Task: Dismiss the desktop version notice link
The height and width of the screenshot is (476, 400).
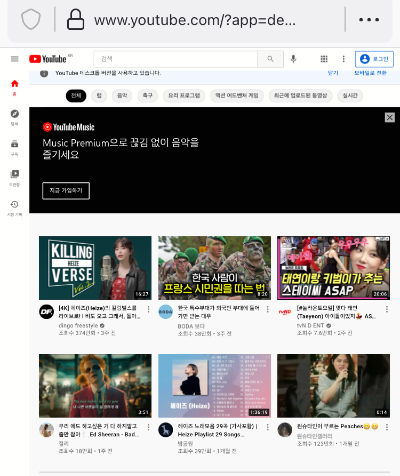Action: (x=333, y=73)
